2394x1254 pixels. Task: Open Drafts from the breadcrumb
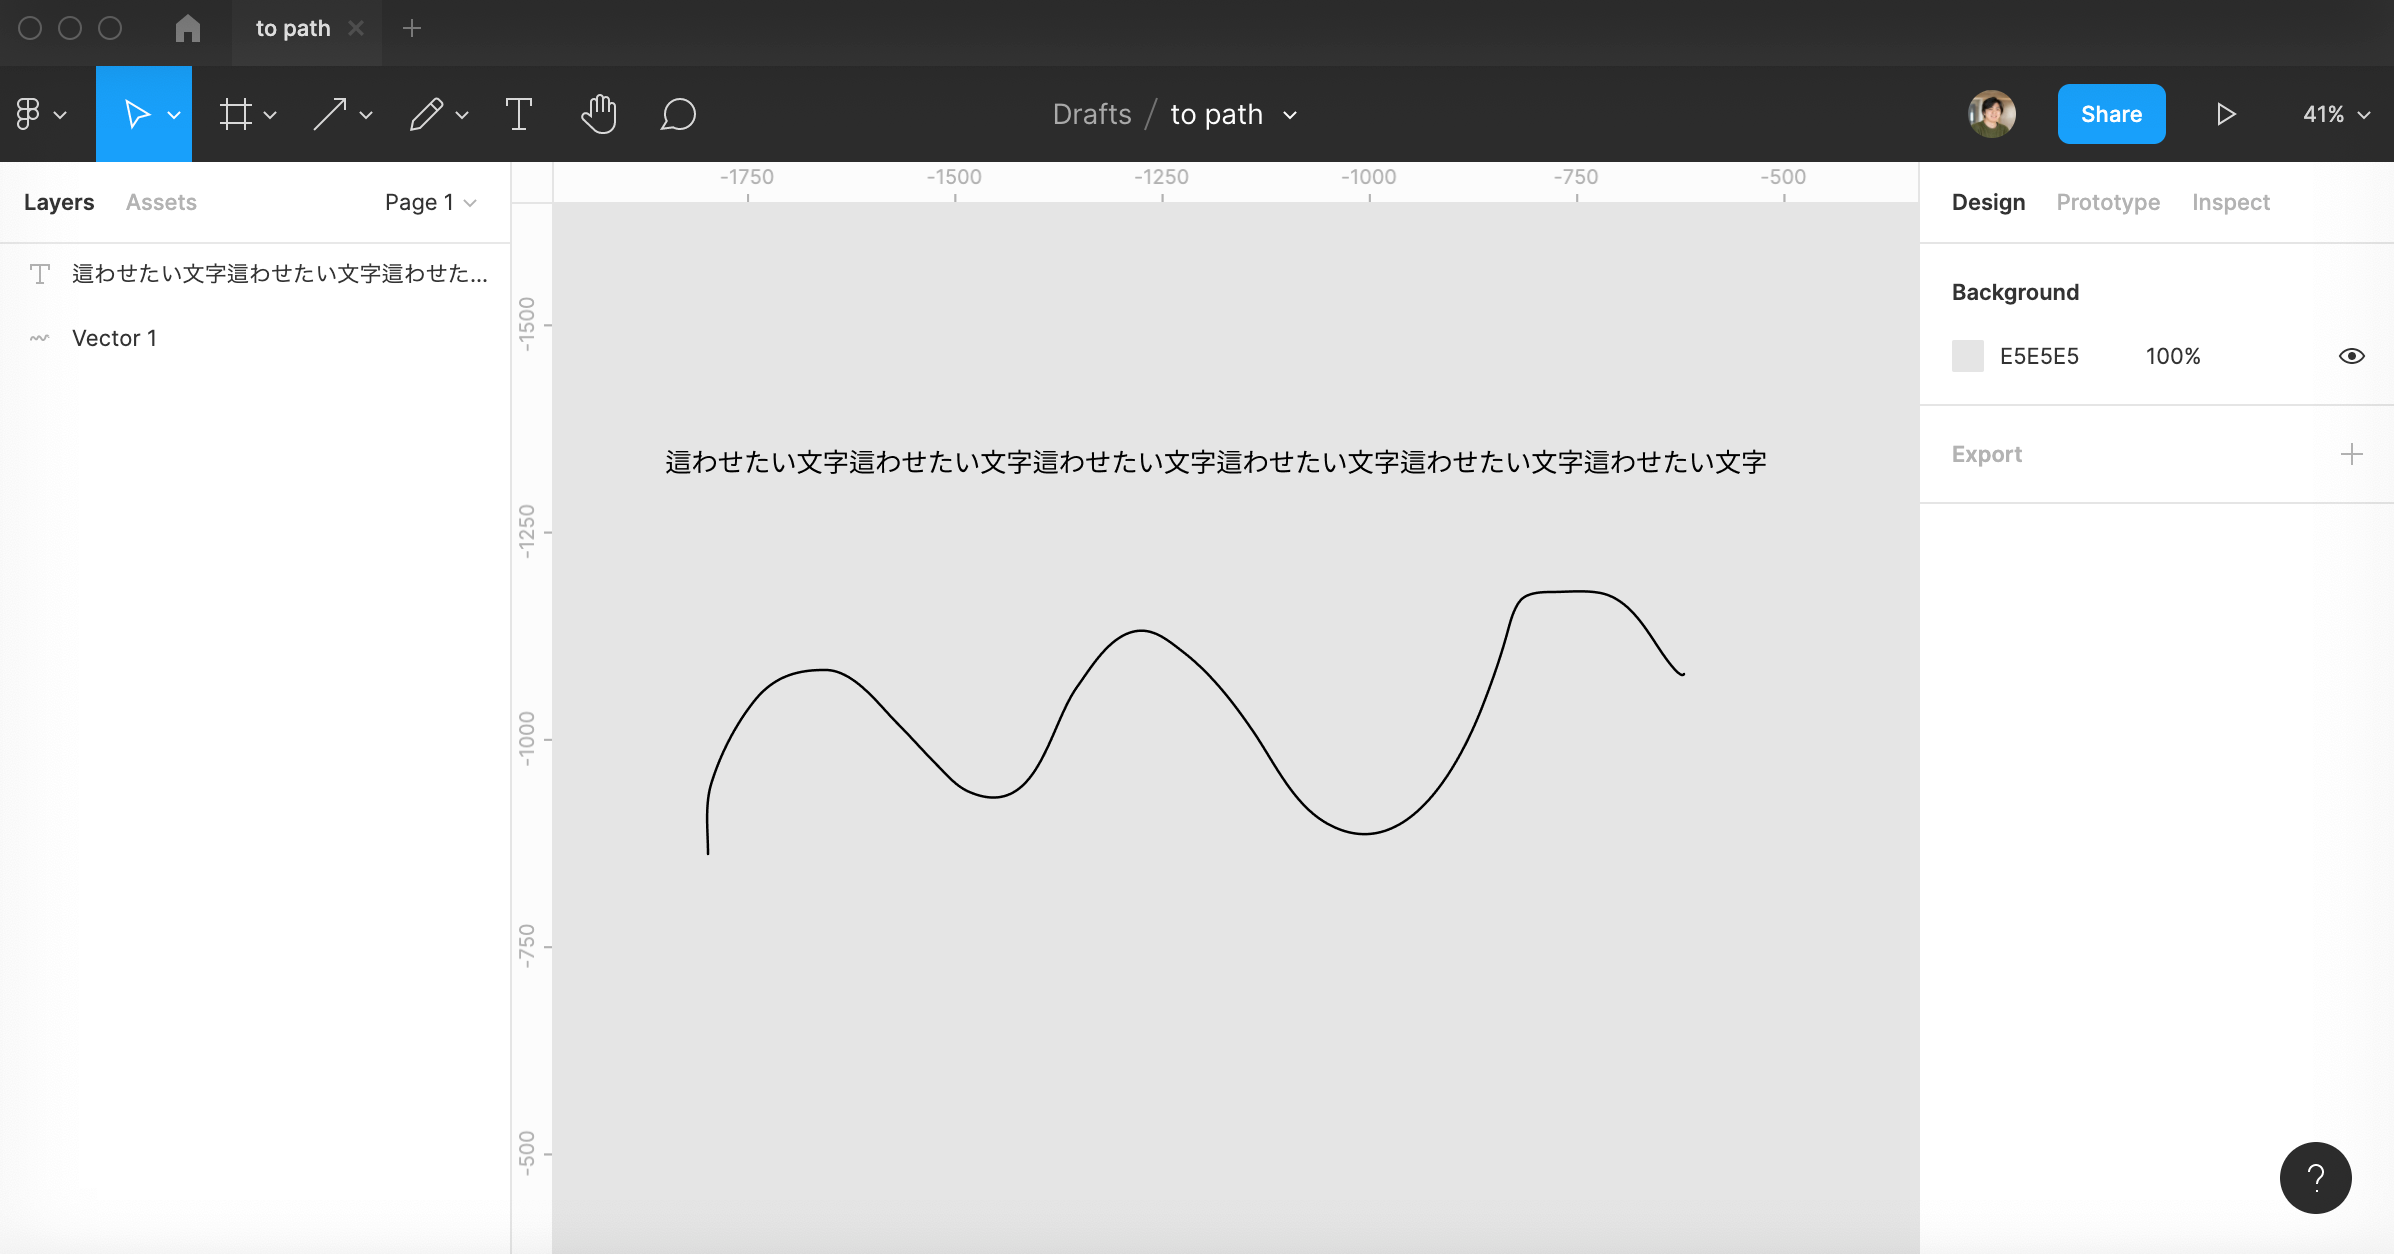click(x=1092, y=113)
